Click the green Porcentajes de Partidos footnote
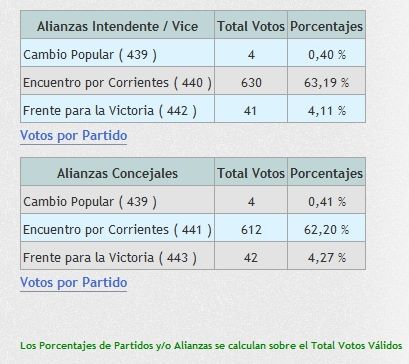Viewport: 409px width, 364px height. tap(211, 346)
